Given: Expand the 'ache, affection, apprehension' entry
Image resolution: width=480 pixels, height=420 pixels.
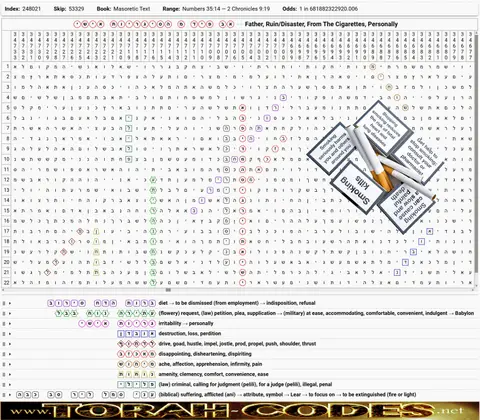Looking at the screenshot, I should (10, 364).
